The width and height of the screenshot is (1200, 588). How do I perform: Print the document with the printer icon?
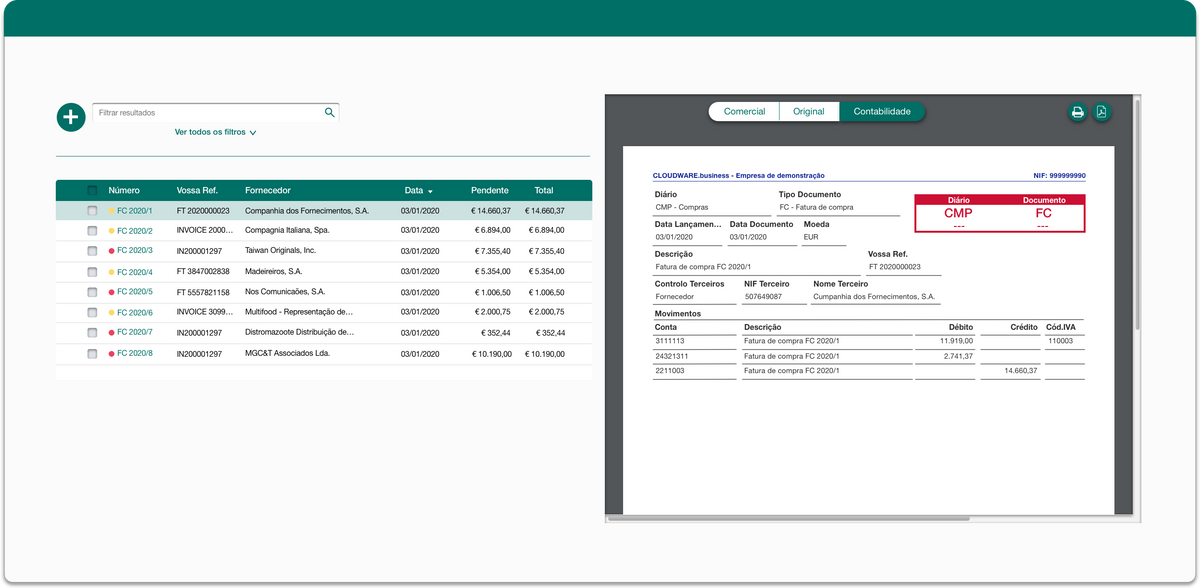[1078, 112]
